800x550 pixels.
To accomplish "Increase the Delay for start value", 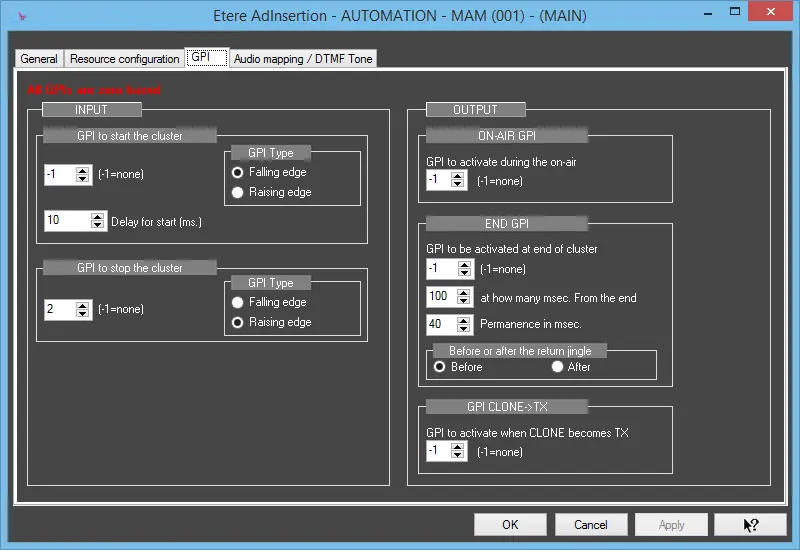I will tap(98, 217).
